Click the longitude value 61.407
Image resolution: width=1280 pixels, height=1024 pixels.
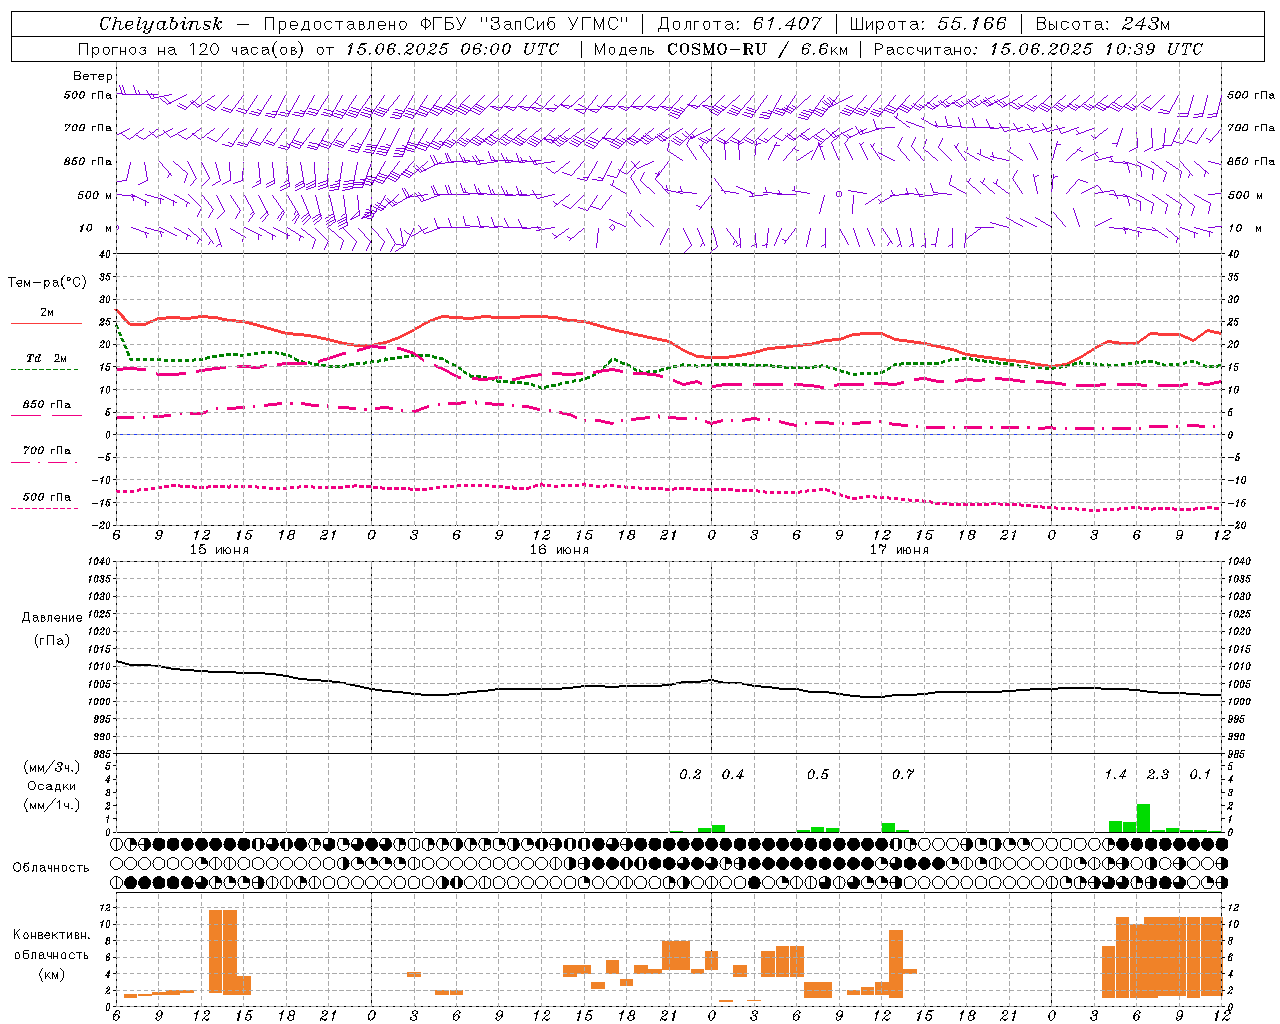pyautogui.click(x=787, y=24)
